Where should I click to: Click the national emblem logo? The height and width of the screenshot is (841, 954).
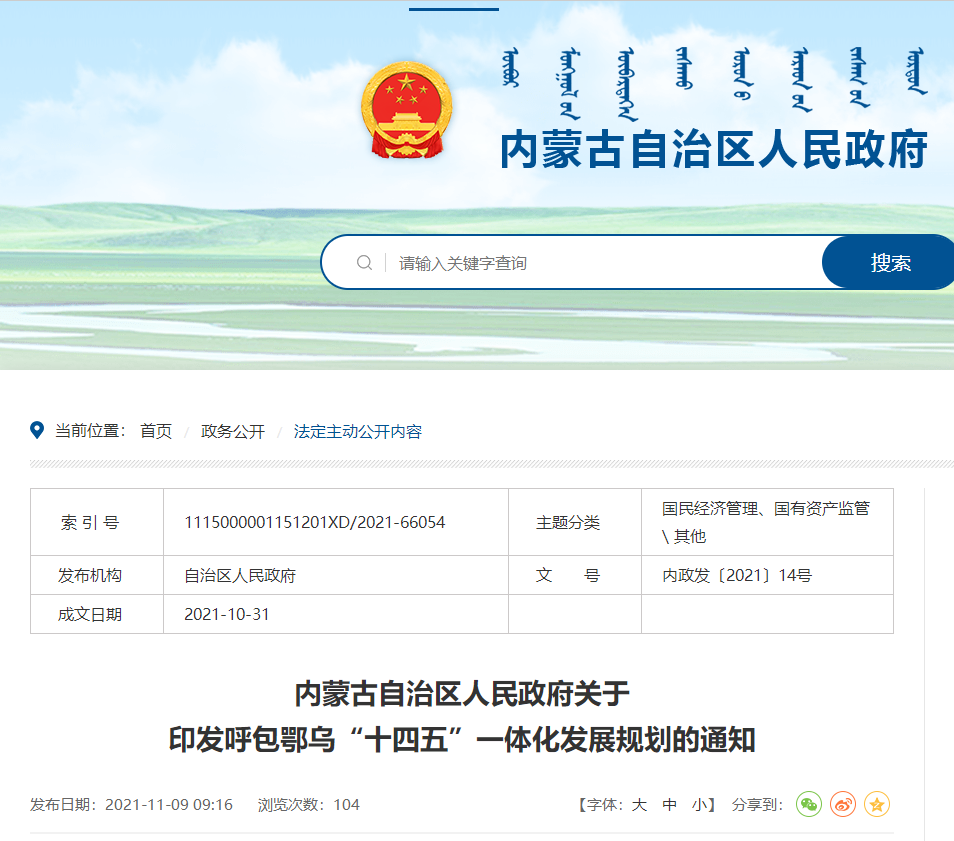coord(406,110)
